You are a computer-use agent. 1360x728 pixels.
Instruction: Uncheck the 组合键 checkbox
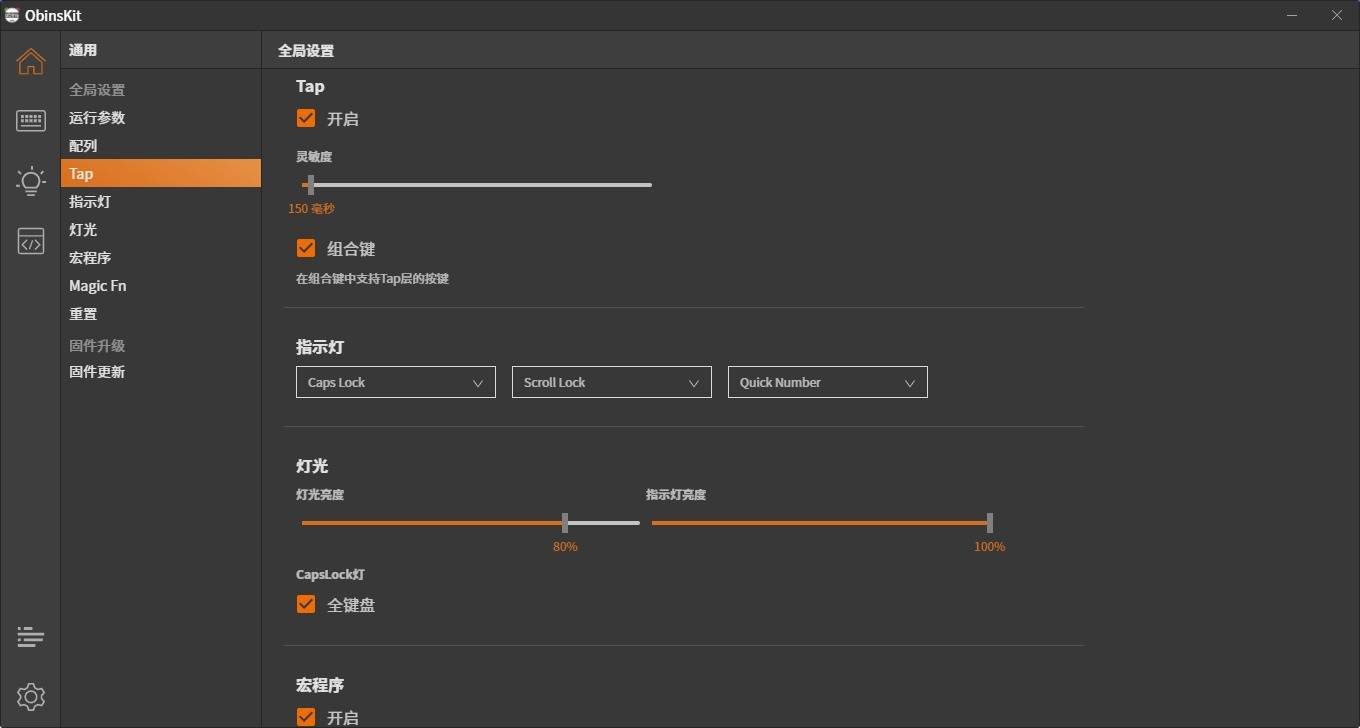[x=306, y=248]
